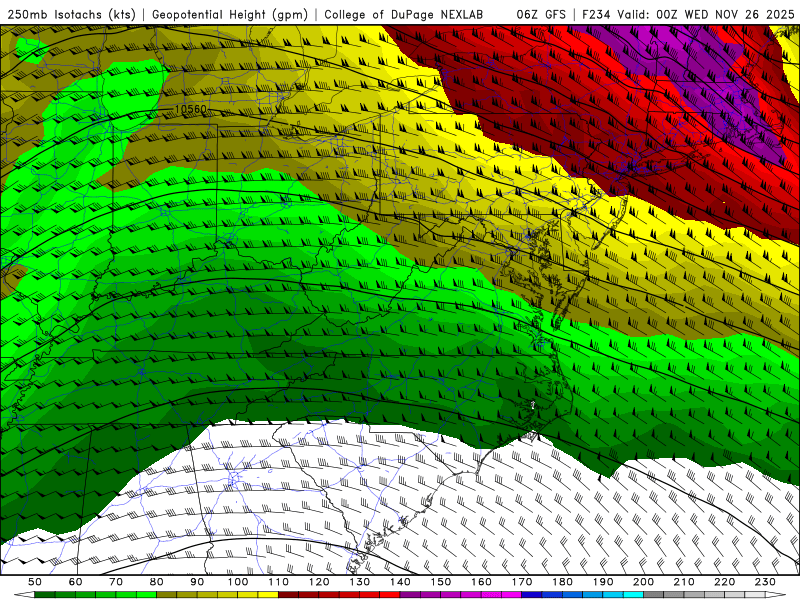Click the "Geopotential Height (gpm)" header text

point(230,15)
